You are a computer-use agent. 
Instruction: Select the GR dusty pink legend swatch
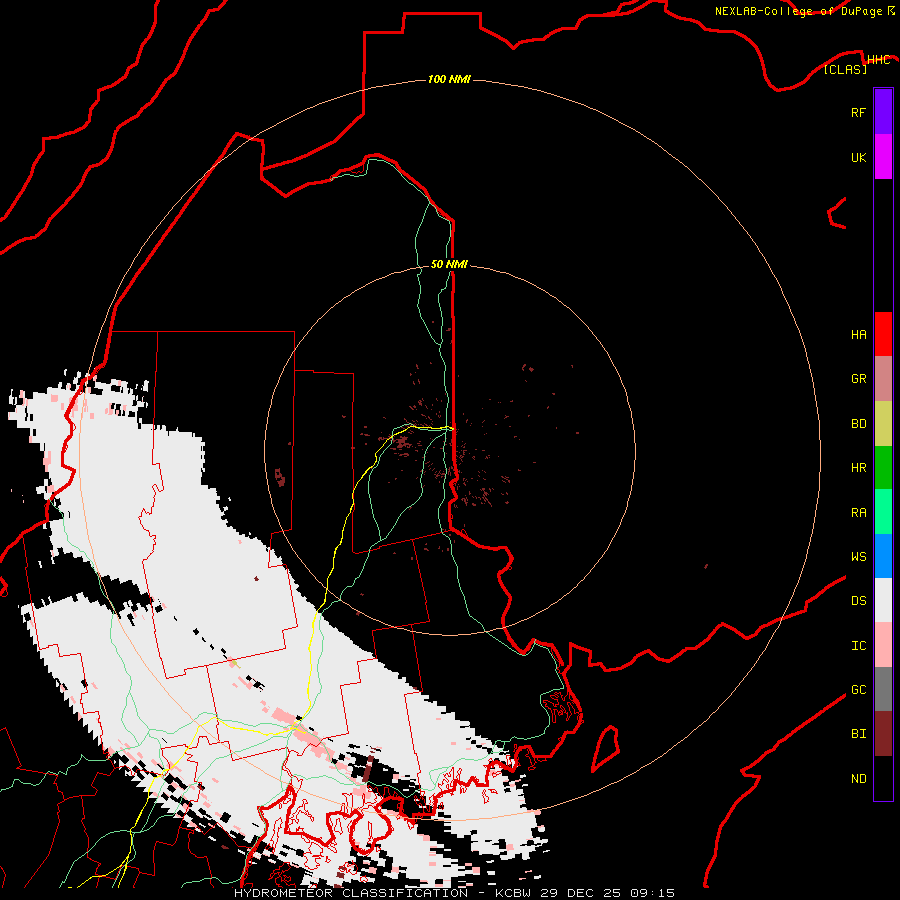click(x=883, y=379)
